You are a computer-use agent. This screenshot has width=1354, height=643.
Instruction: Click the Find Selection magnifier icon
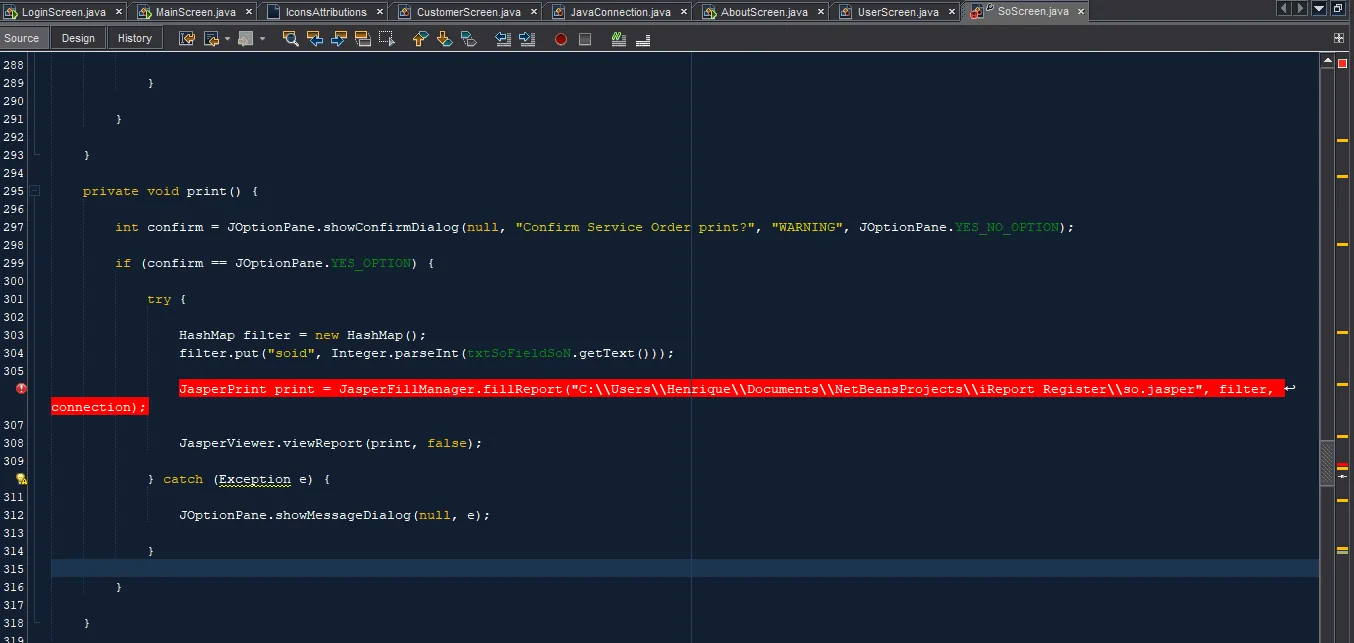tap(290, 39)
